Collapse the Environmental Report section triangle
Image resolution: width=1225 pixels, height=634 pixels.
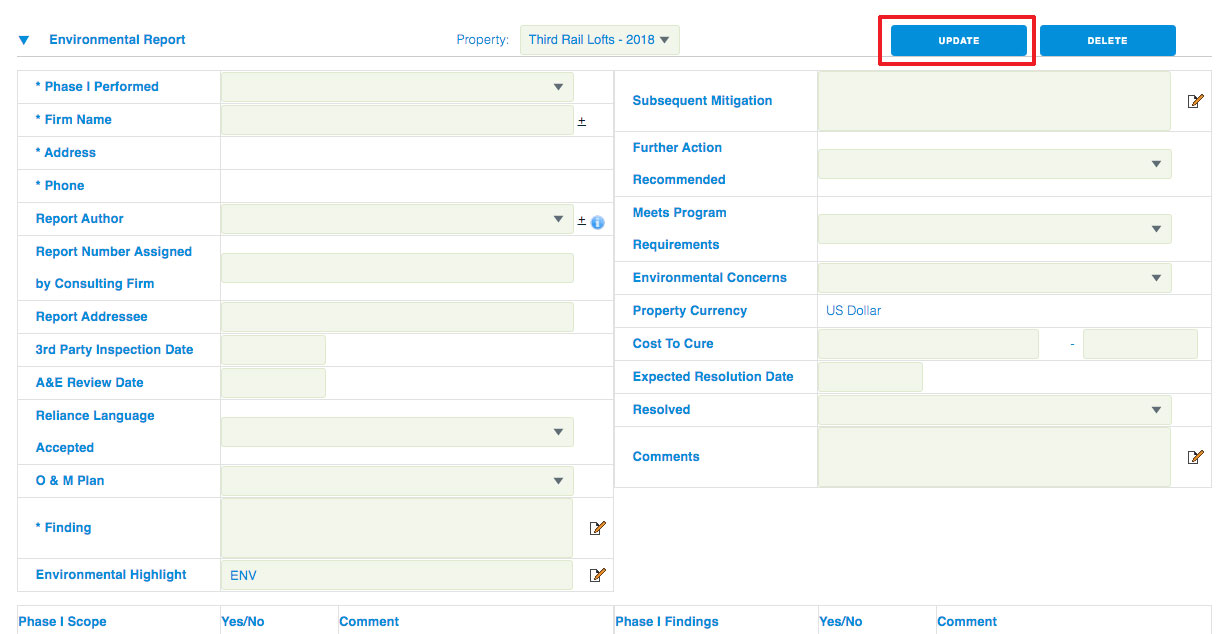pos(24,40)
